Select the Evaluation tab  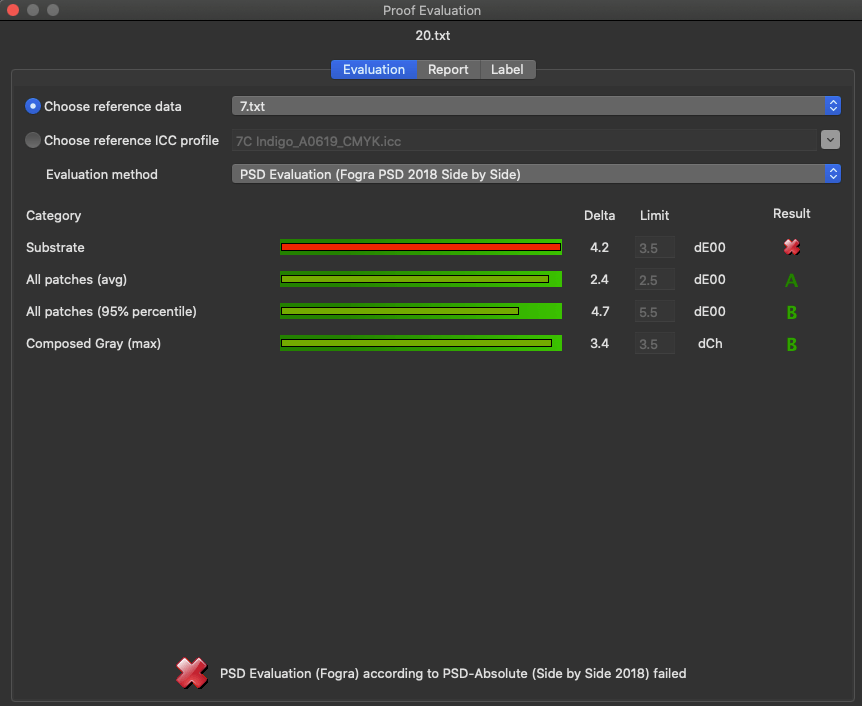point(374,69)
